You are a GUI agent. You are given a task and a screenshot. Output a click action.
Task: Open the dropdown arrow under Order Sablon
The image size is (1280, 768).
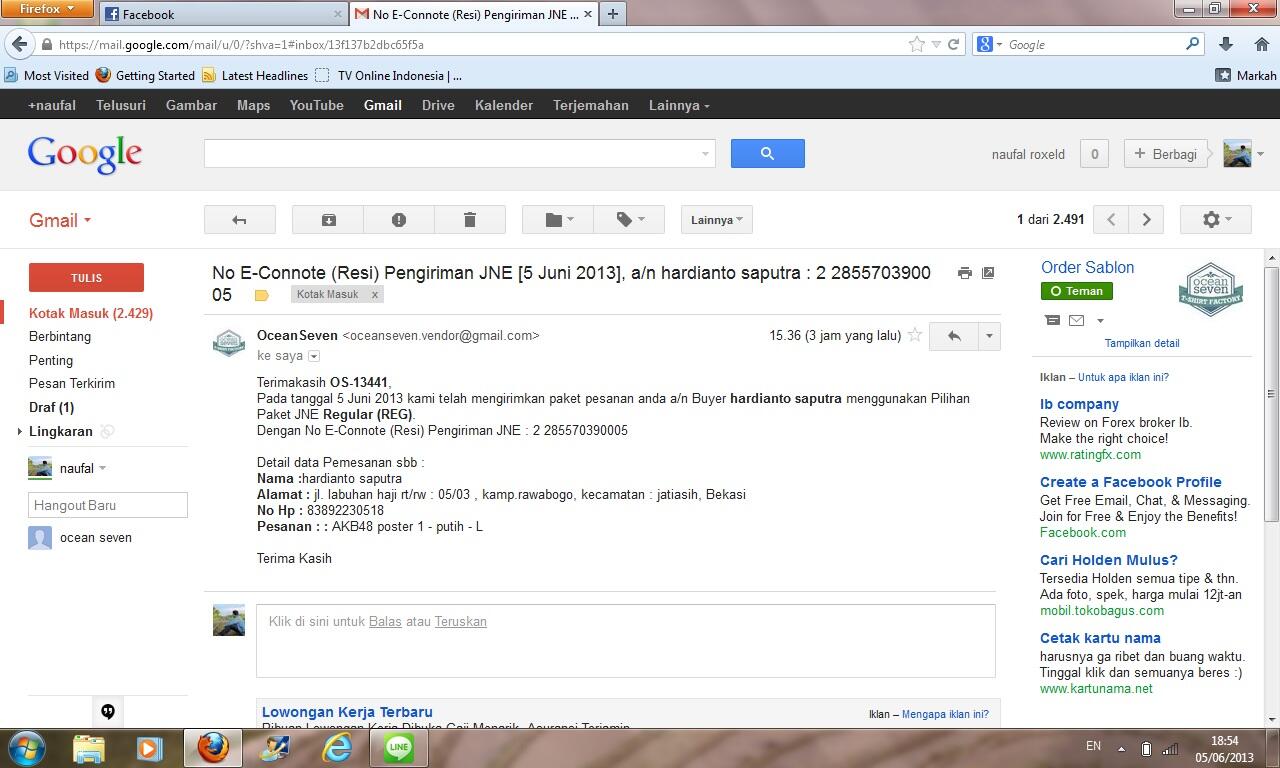point(1100,321)
